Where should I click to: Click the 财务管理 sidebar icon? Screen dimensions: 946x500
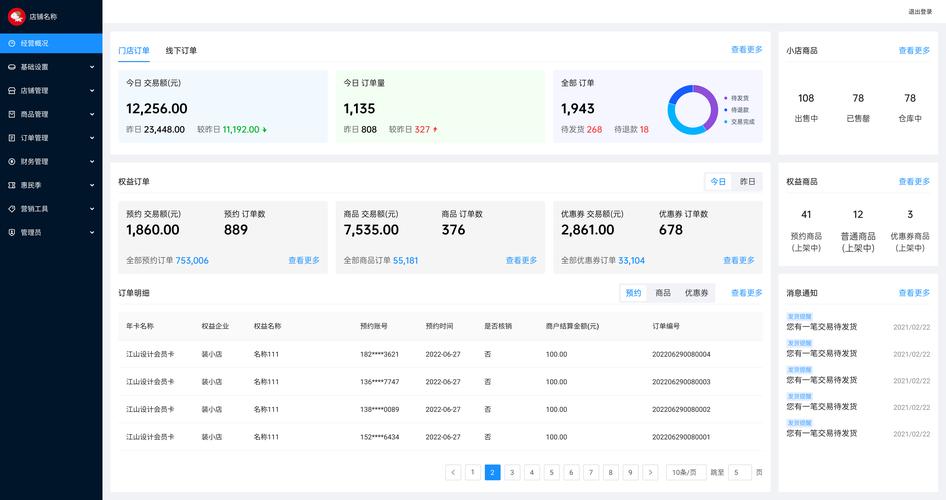coord(12,161)
